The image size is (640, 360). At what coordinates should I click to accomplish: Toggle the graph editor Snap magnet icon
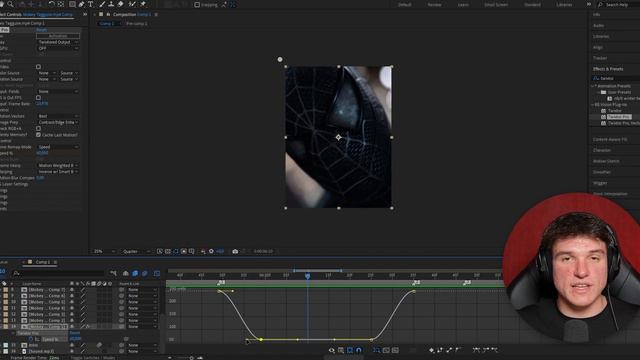(359, 350)
